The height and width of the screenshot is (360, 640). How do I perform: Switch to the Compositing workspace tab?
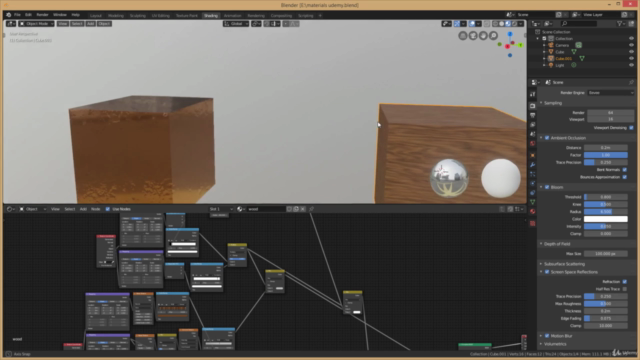click(x=281, y=16)
